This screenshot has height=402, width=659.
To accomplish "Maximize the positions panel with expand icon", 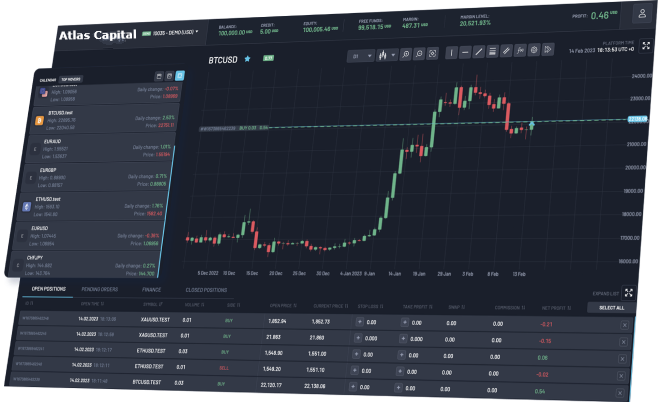I will (x=629, y=293).
